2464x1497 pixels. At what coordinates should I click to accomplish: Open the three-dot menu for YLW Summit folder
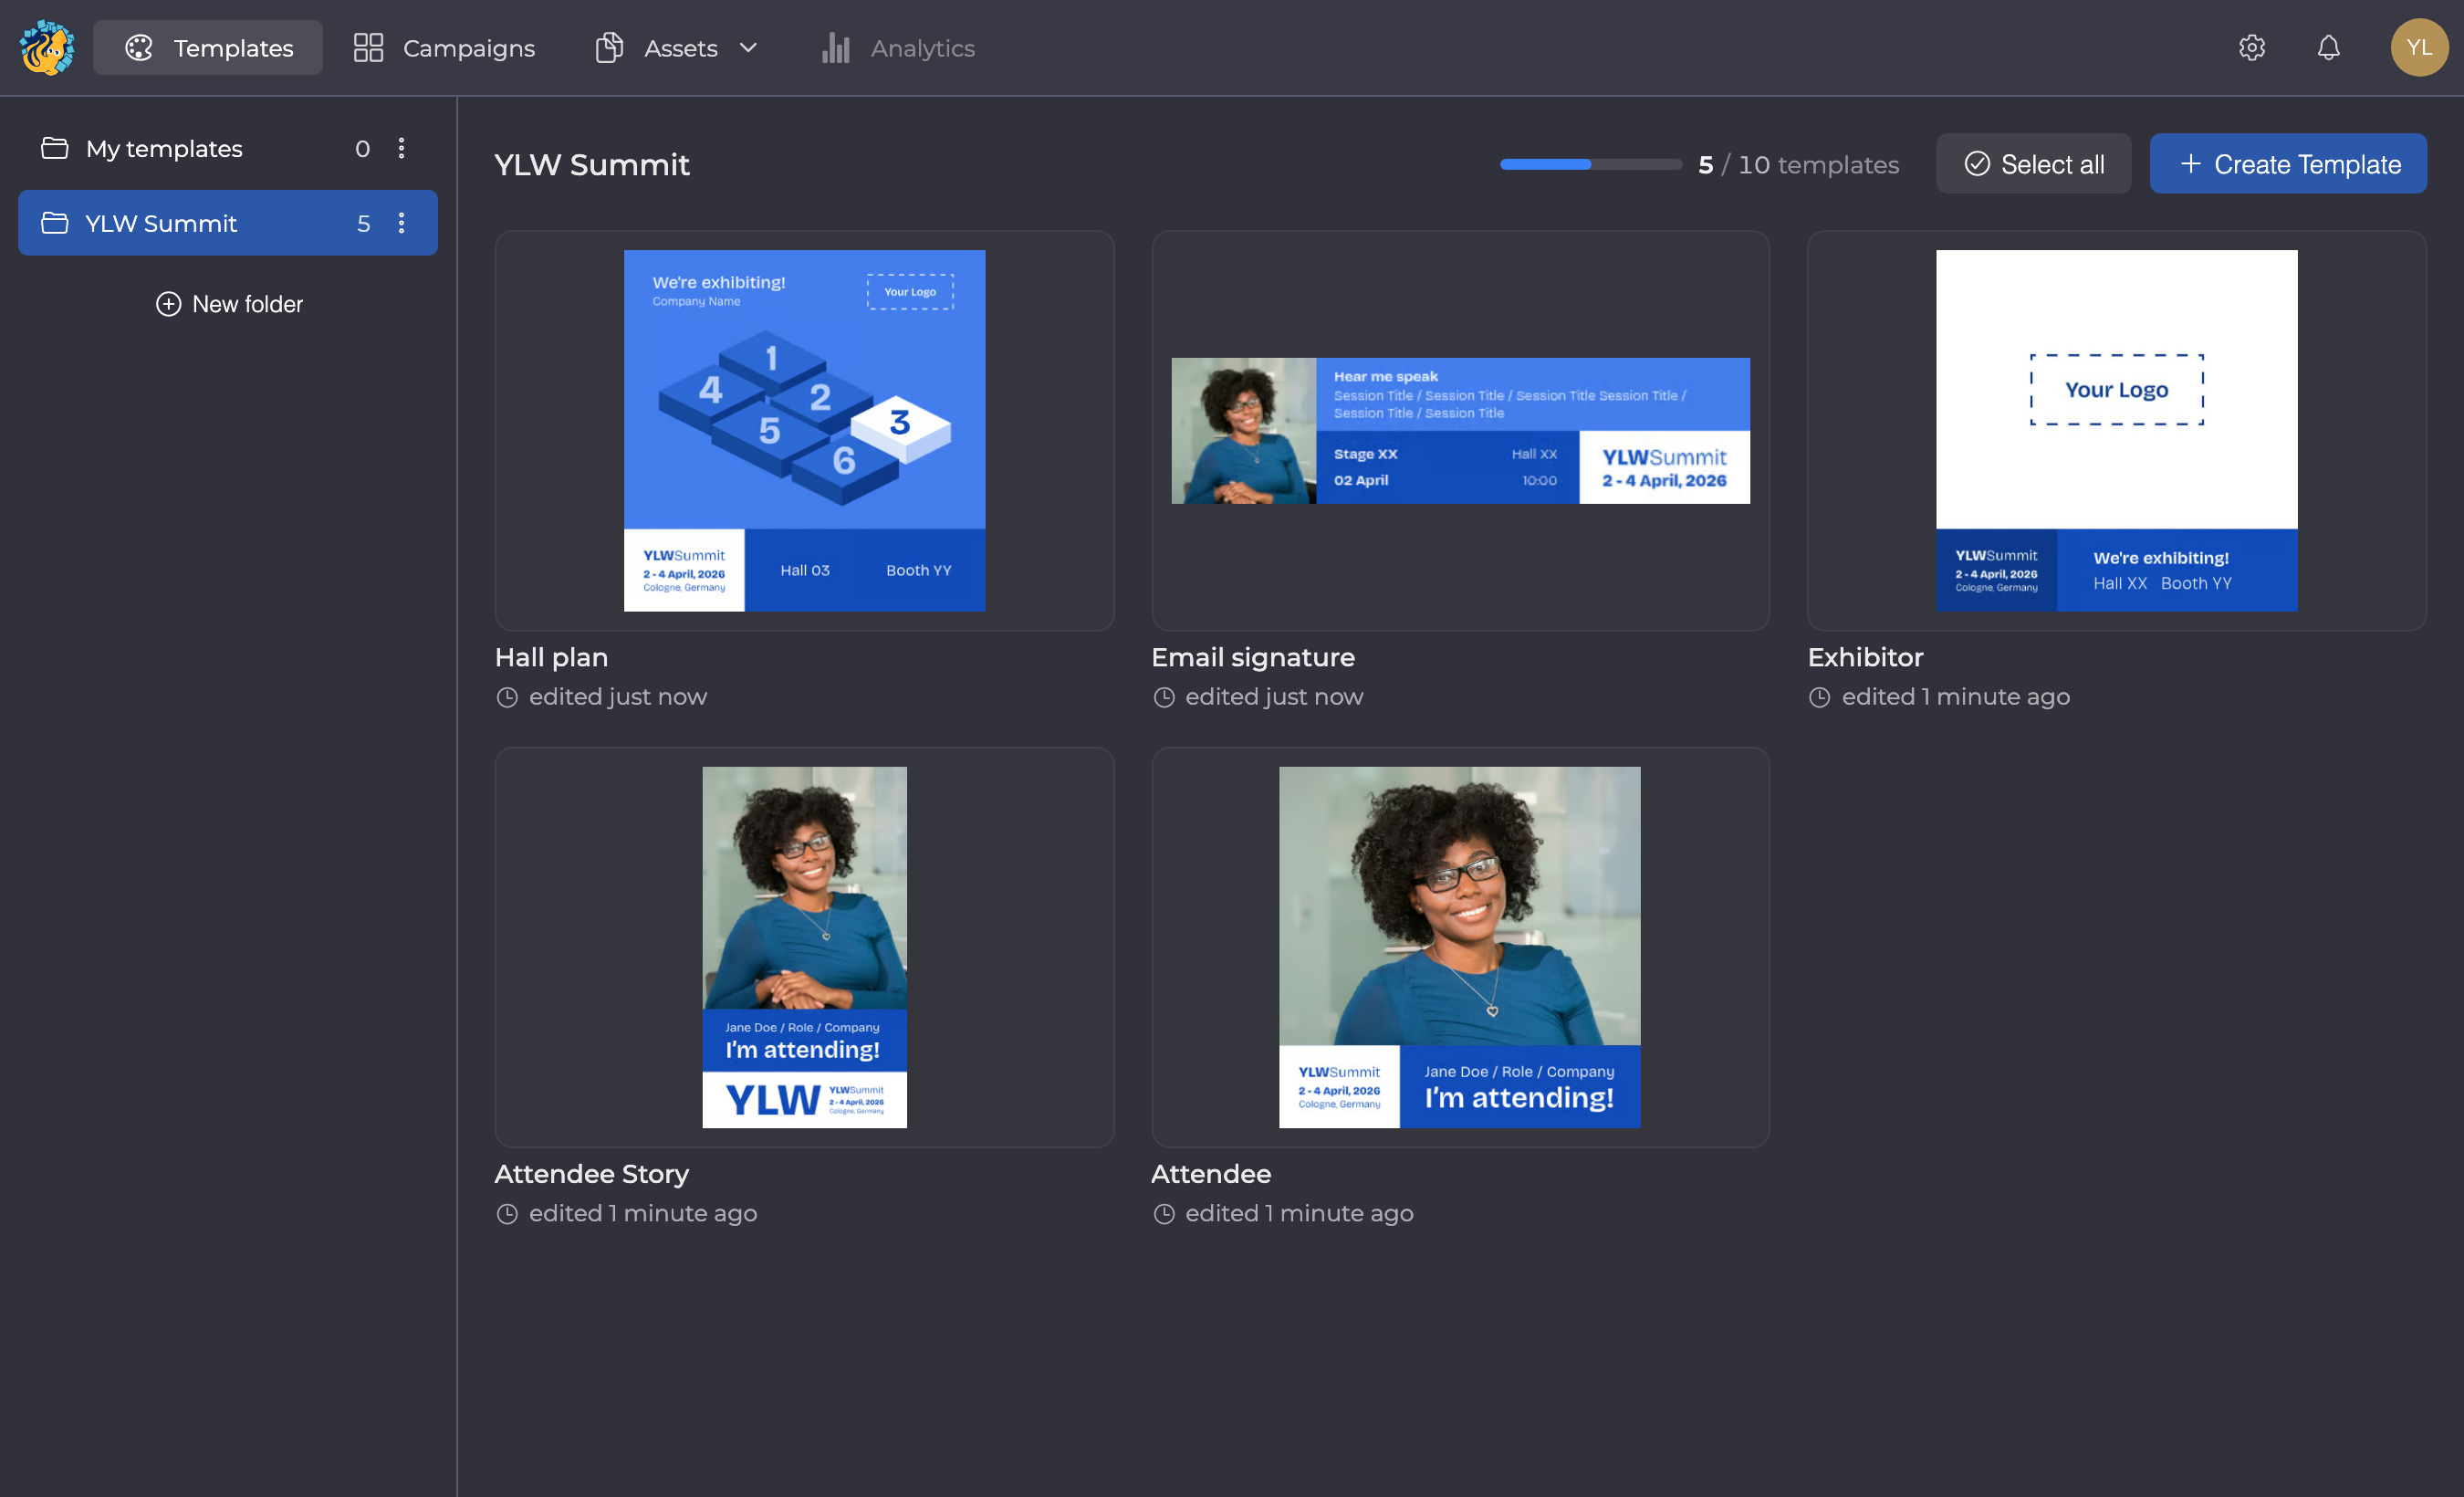pyautogui.click(x=401, y=223)
